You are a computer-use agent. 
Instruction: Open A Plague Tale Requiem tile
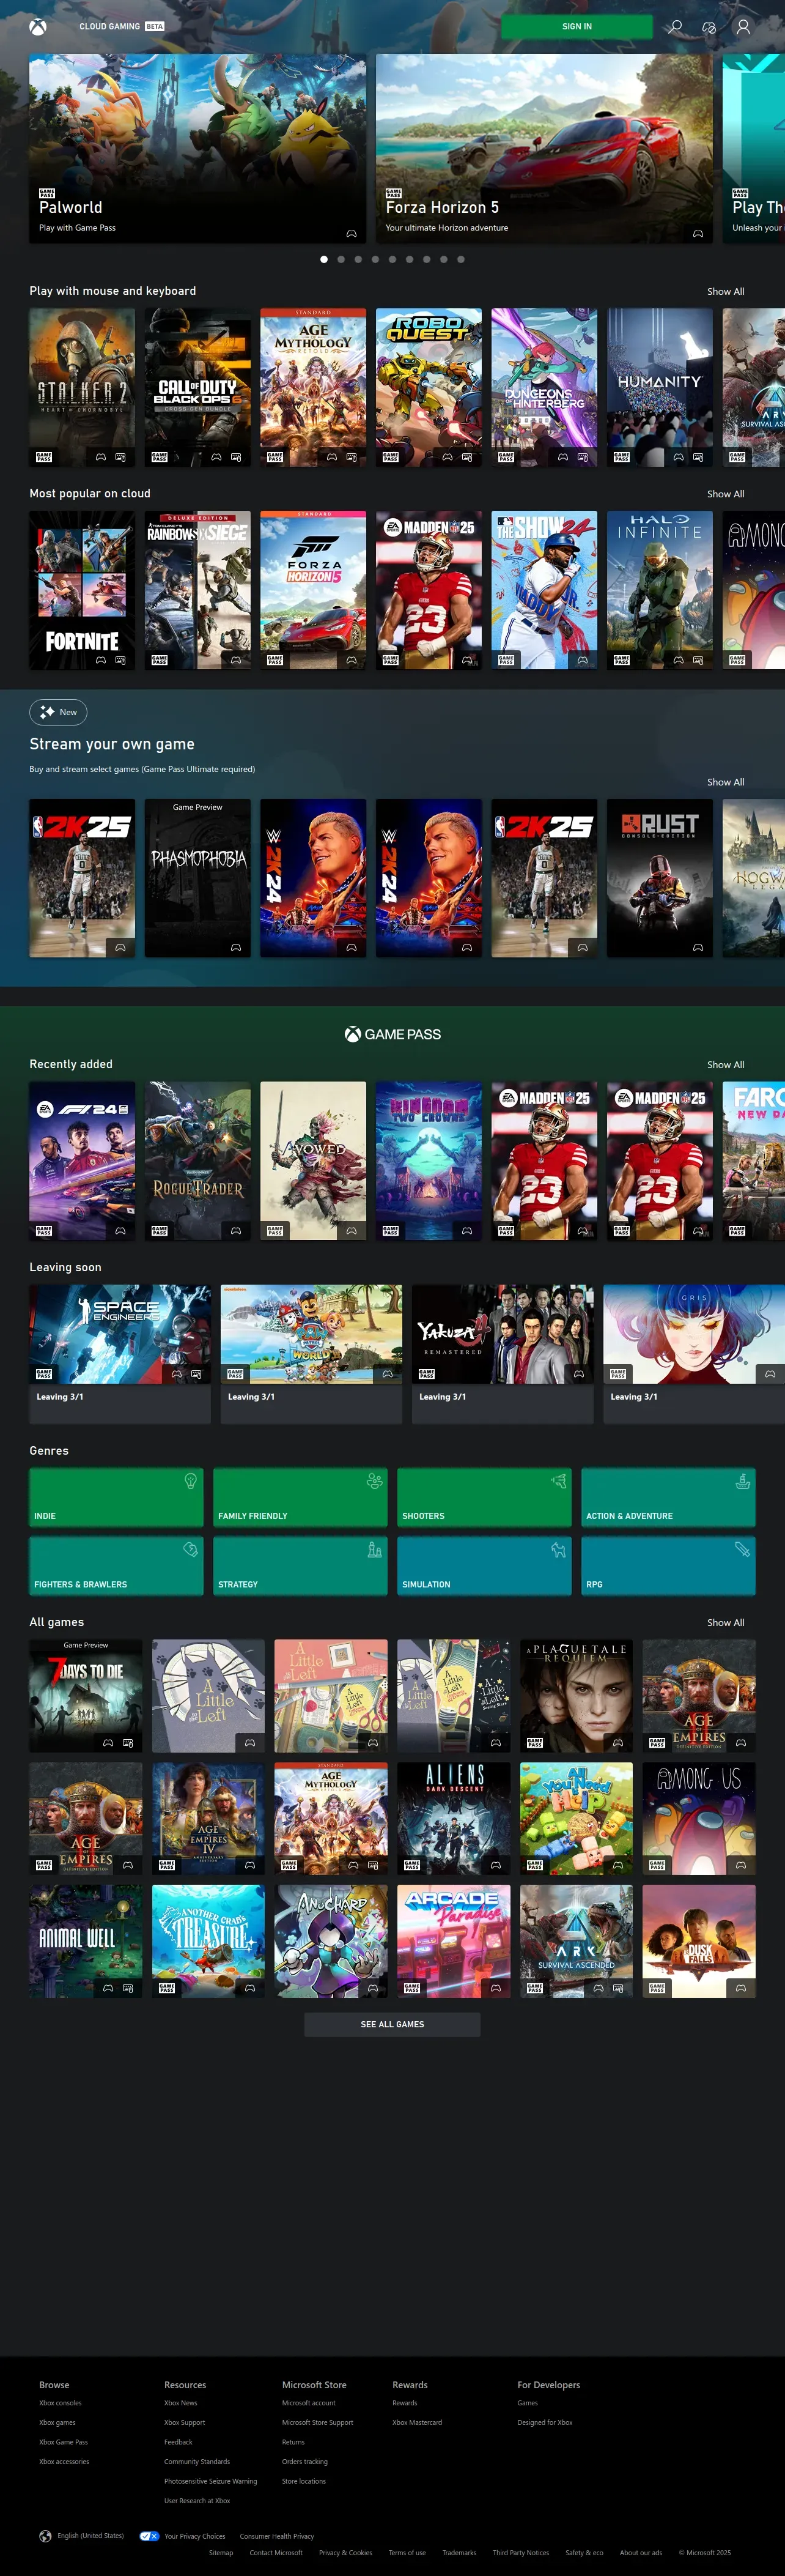577,1696
